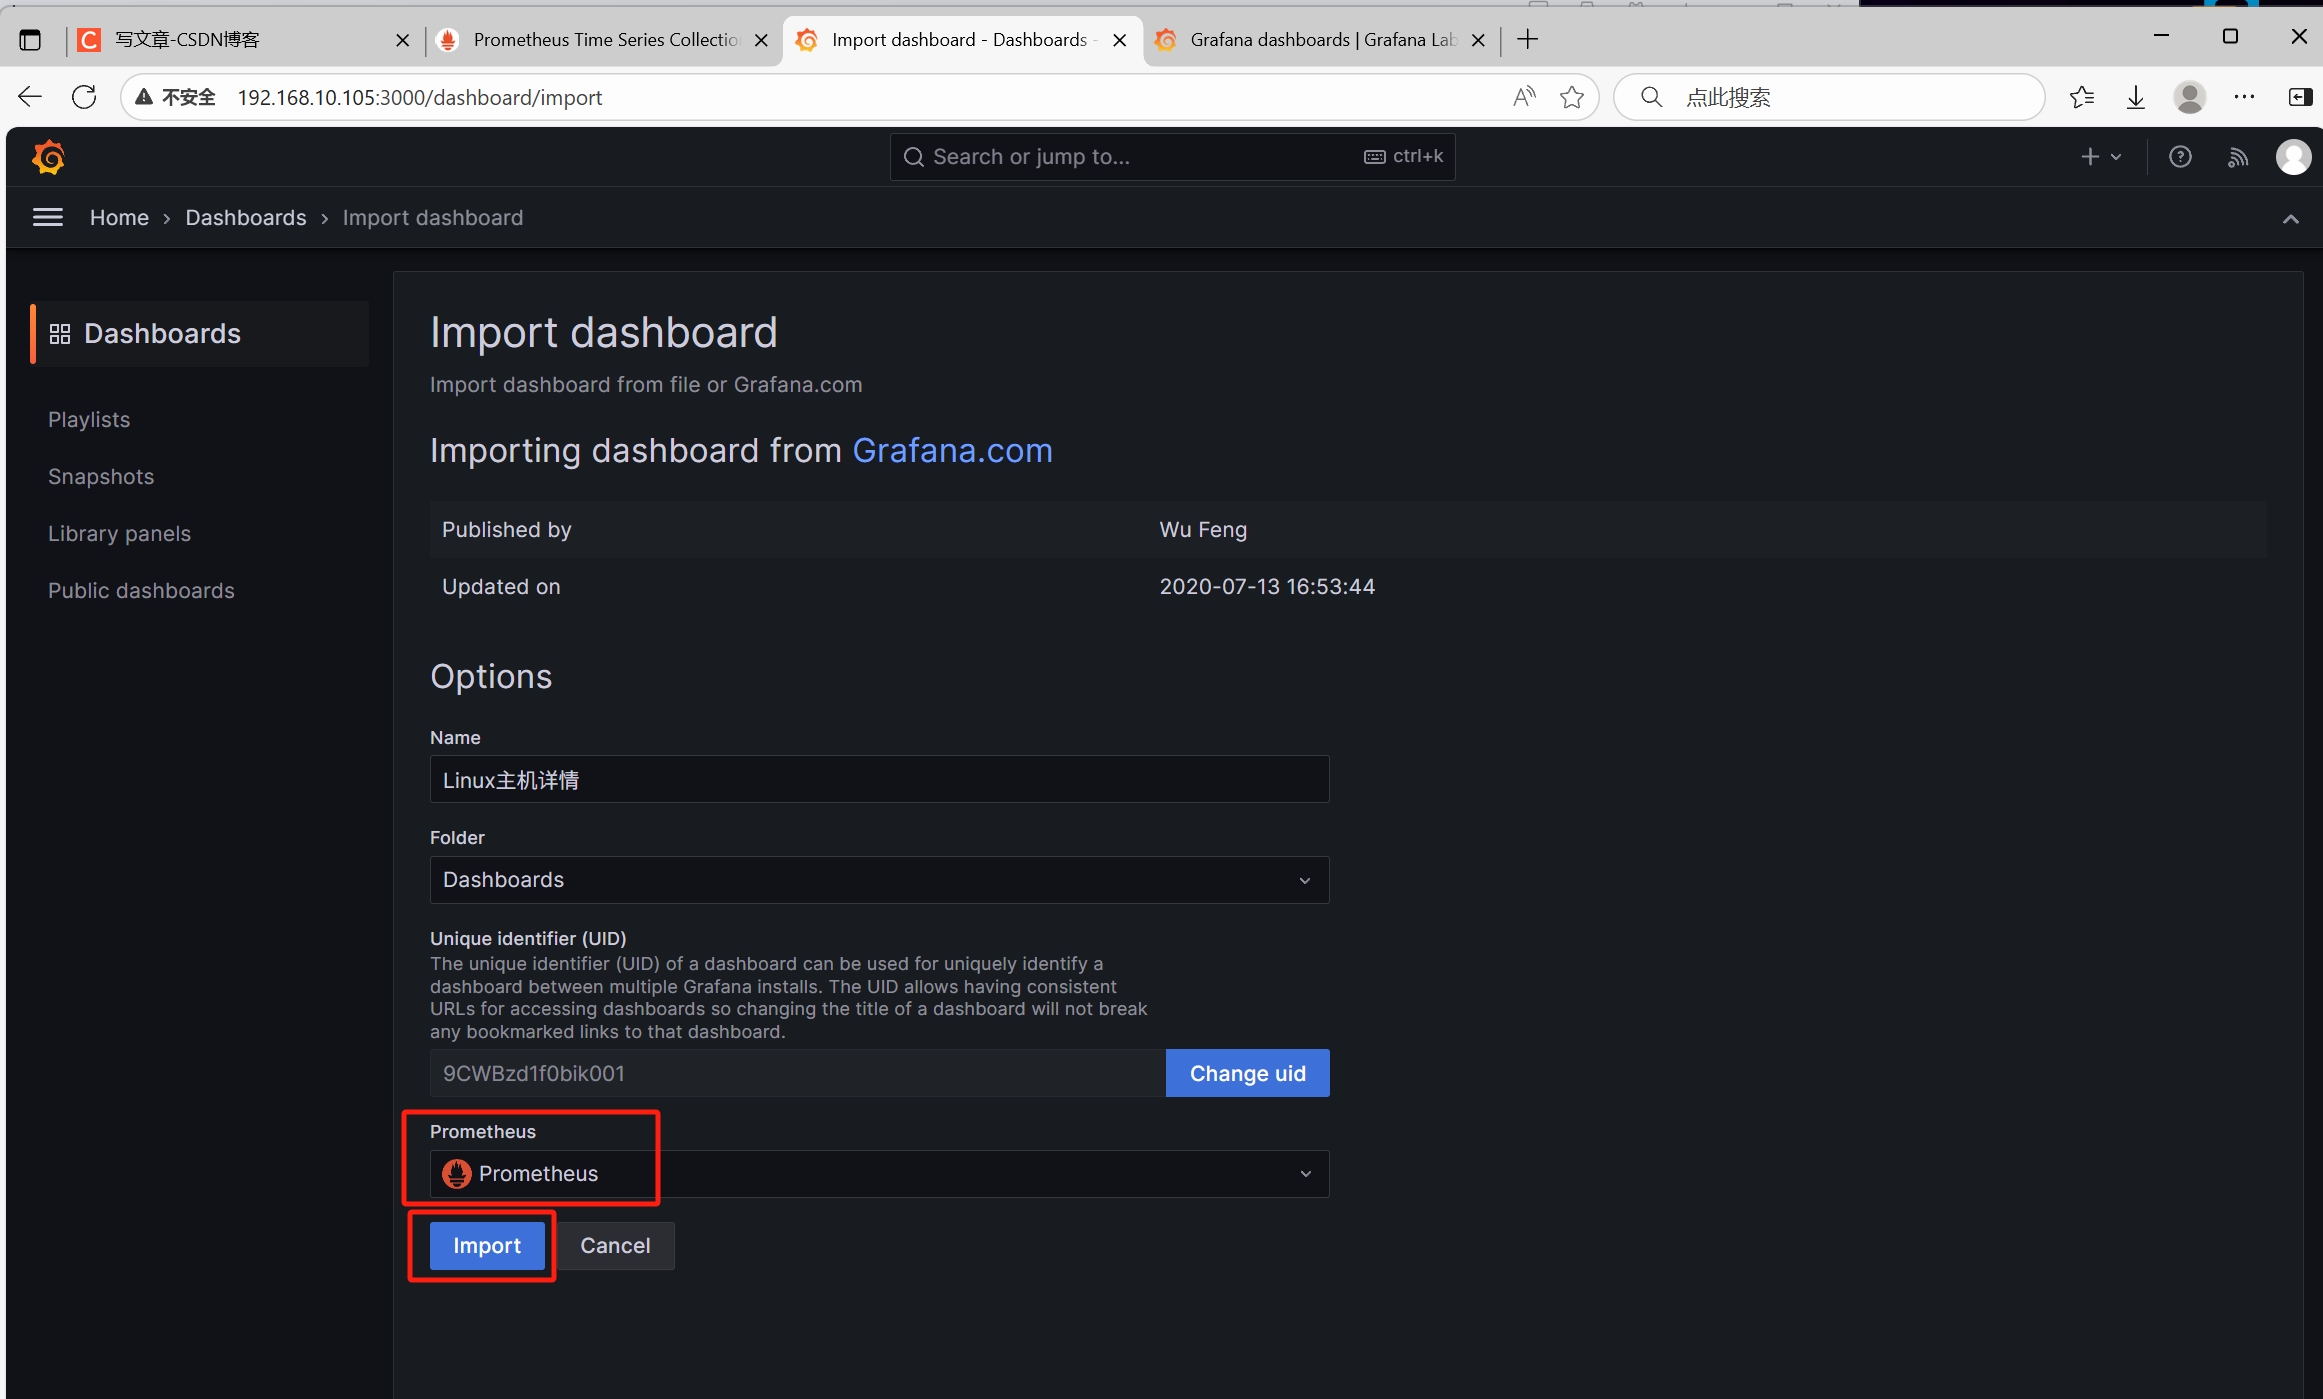
Task: Click the Import button
Action: point(487,1246)
